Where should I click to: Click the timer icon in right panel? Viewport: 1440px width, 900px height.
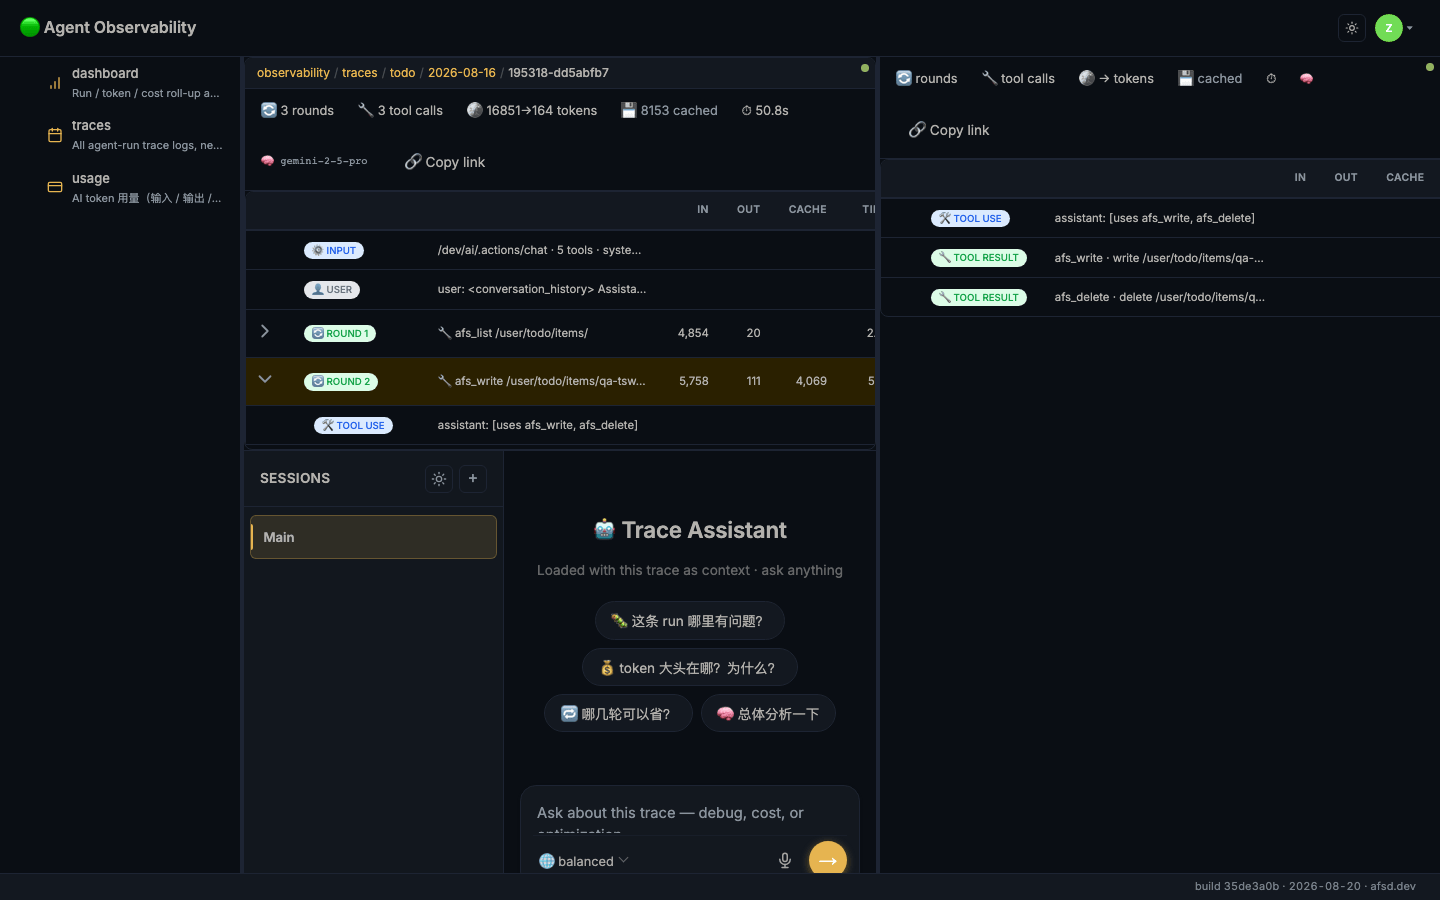(x=1271, y=79)
